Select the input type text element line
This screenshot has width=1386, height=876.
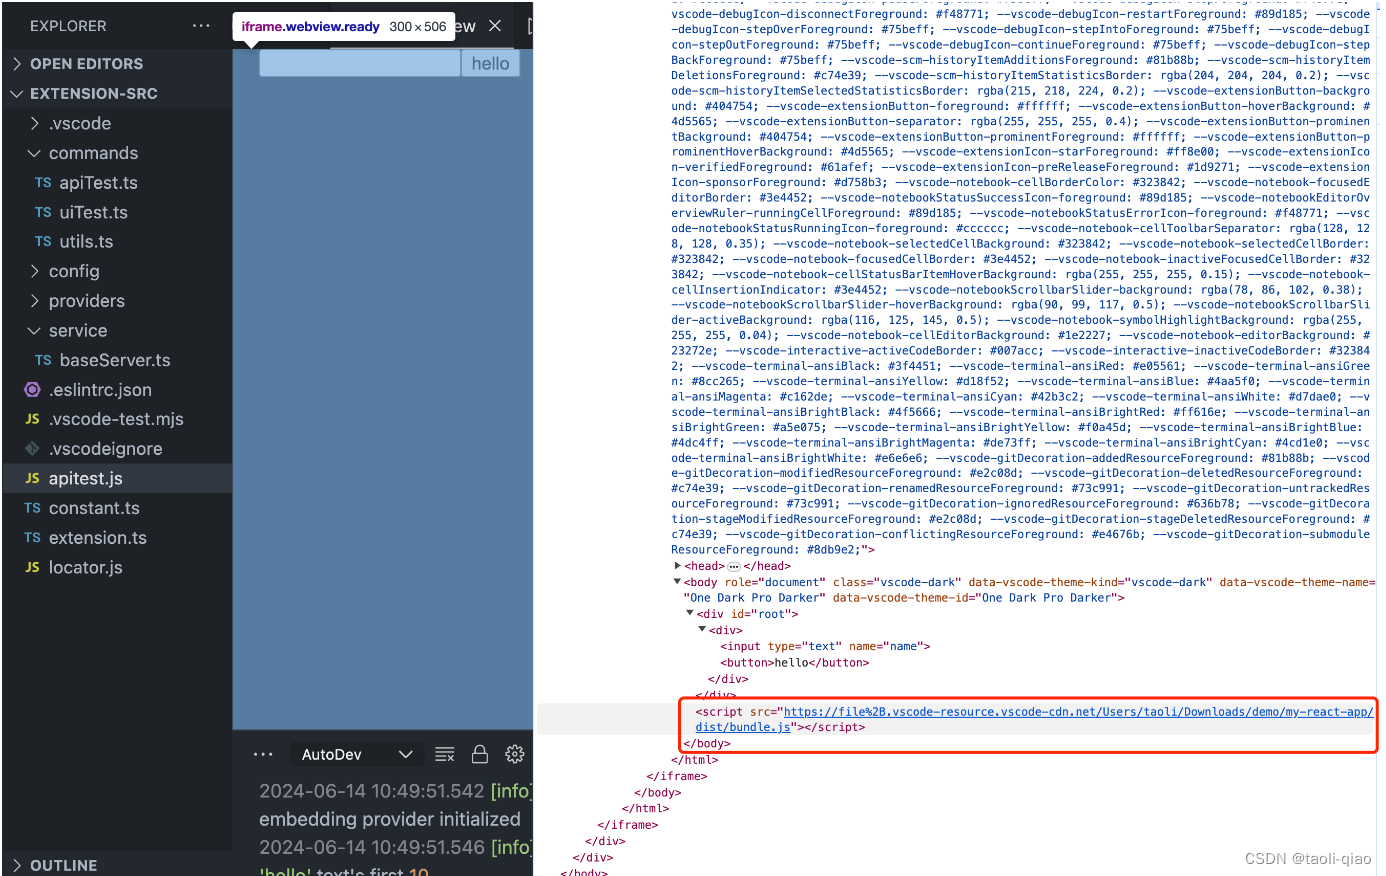(x=825, y=647)
